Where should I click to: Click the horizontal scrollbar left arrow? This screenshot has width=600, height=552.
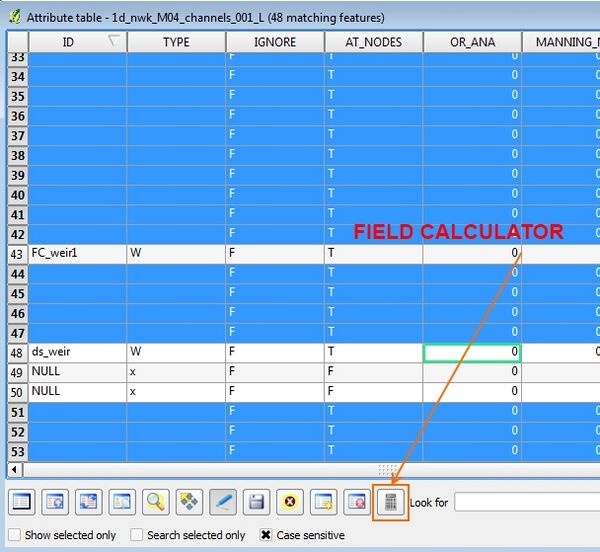[x=15, y=469]
